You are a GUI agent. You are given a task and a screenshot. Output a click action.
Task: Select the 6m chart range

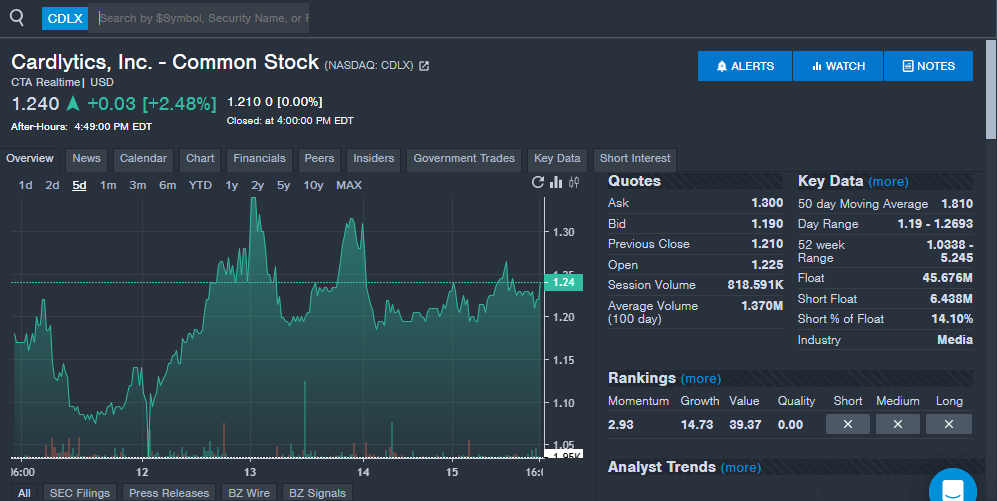click(x=167, y=185)
